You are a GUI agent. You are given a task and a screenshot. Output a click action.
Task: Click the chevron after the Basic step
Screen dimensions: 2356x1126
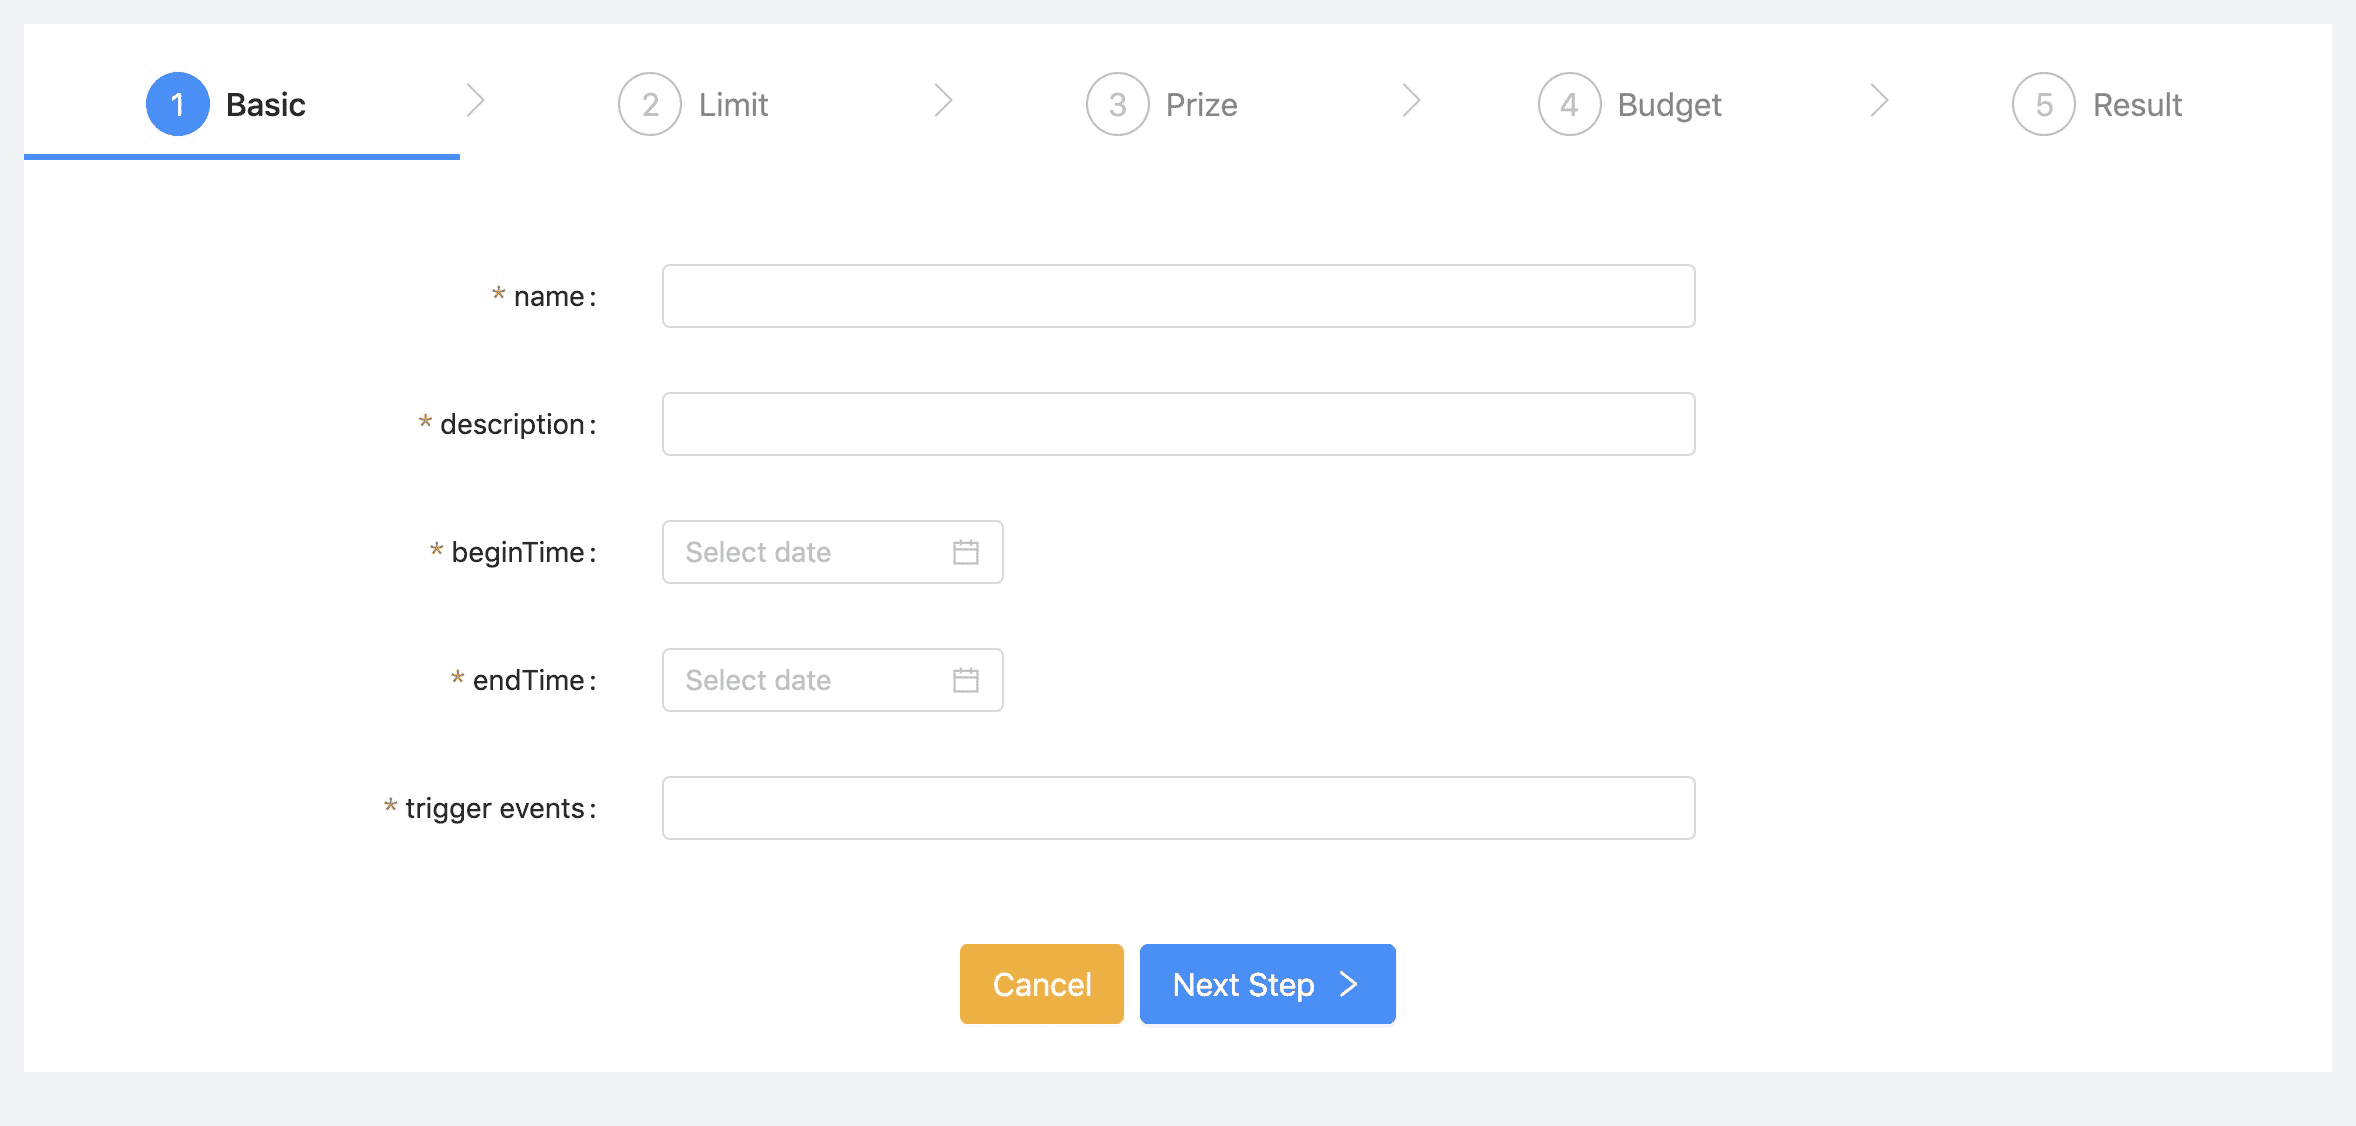pos(476,101)
